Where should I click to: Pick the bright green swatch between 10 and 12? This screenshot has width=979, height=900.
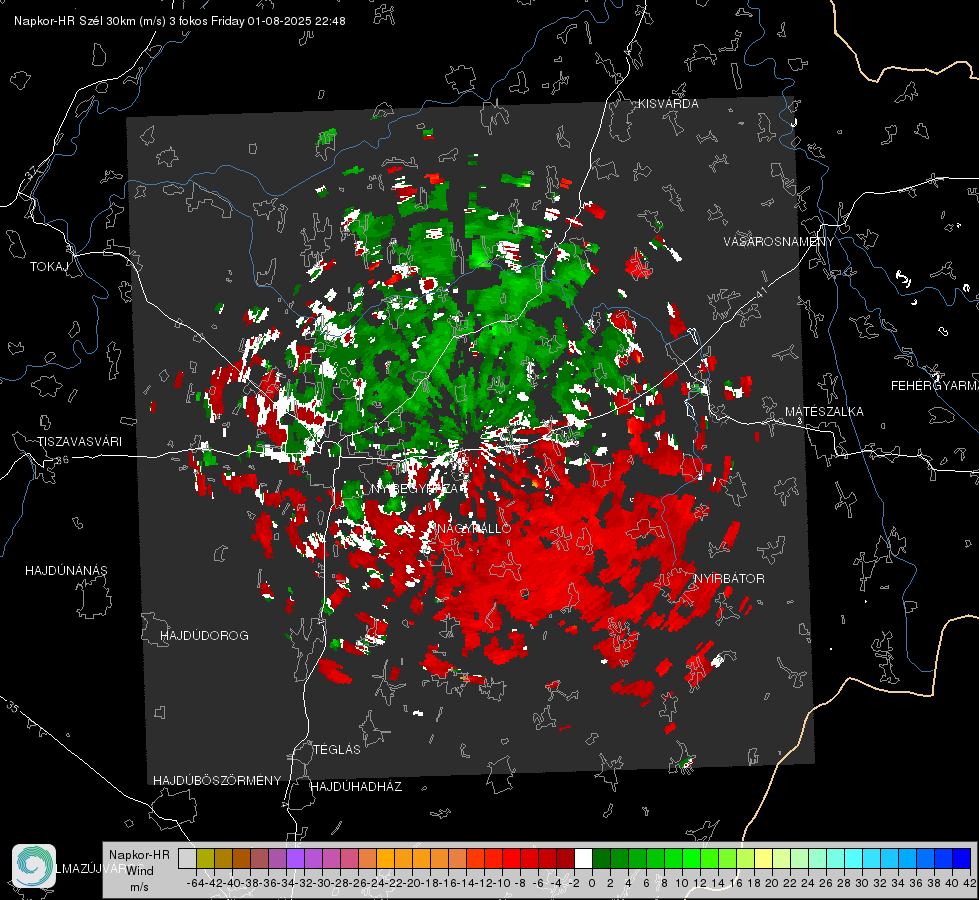691,858
